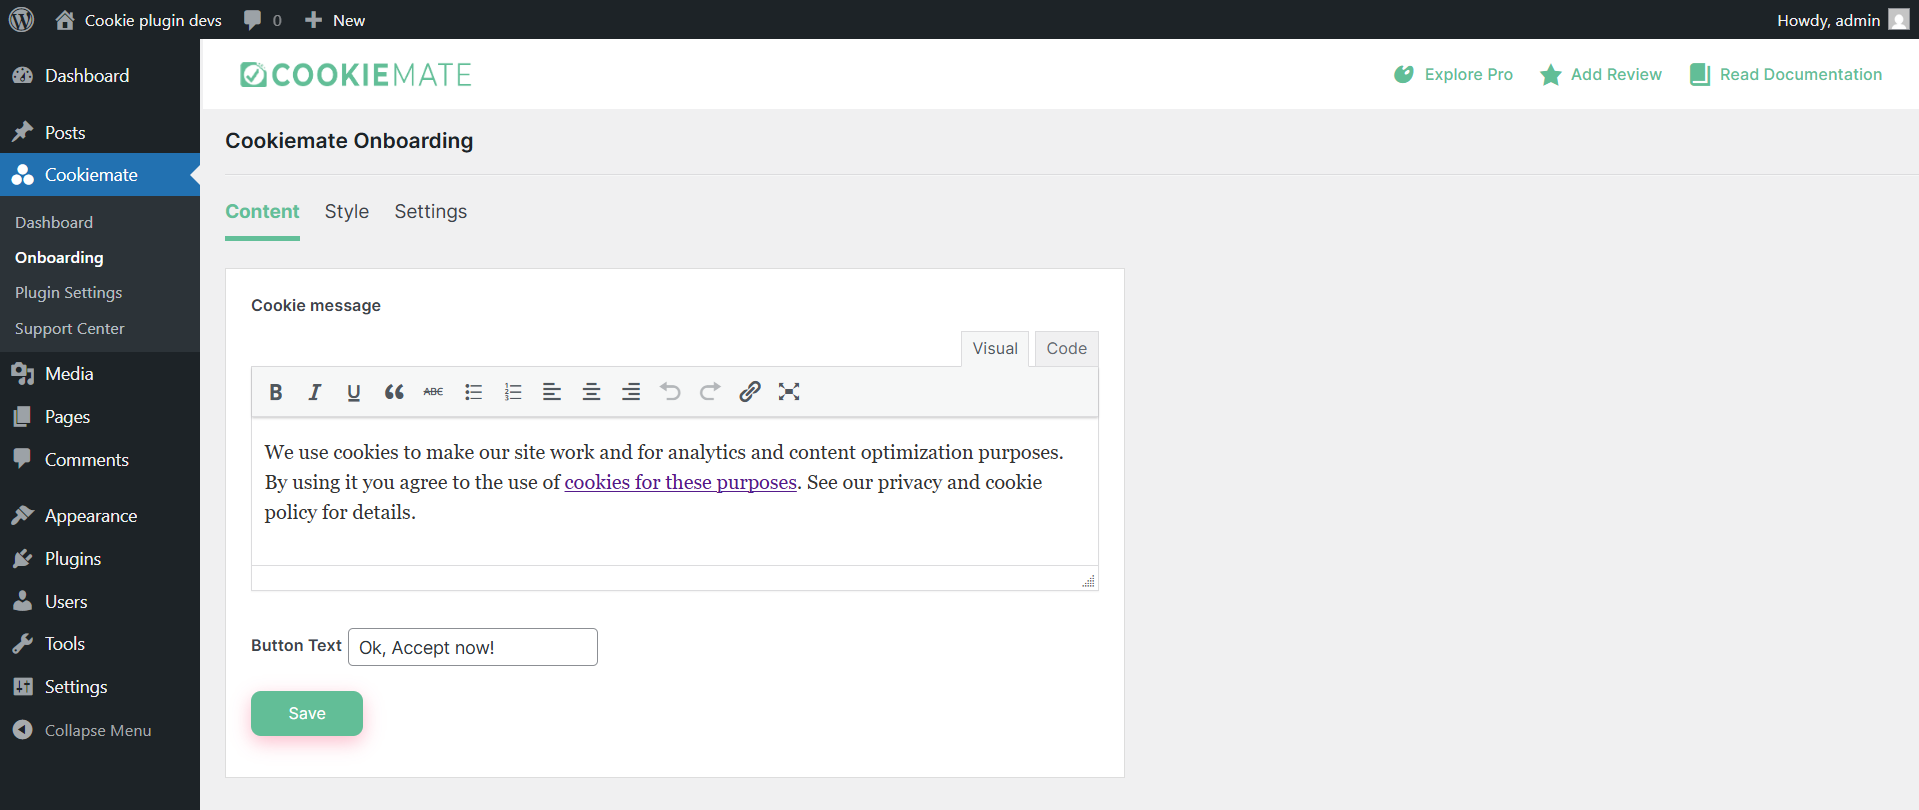This screenshot has height=810, width=1919.
Task: Open Comments in the sidebar
Action: click(100, 460)
